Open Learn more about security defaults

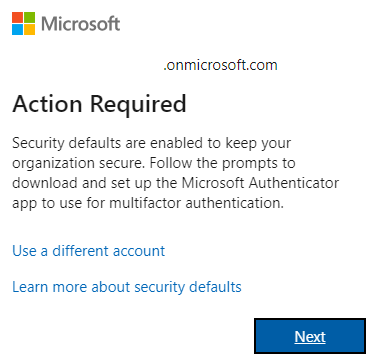pos(127,287)
